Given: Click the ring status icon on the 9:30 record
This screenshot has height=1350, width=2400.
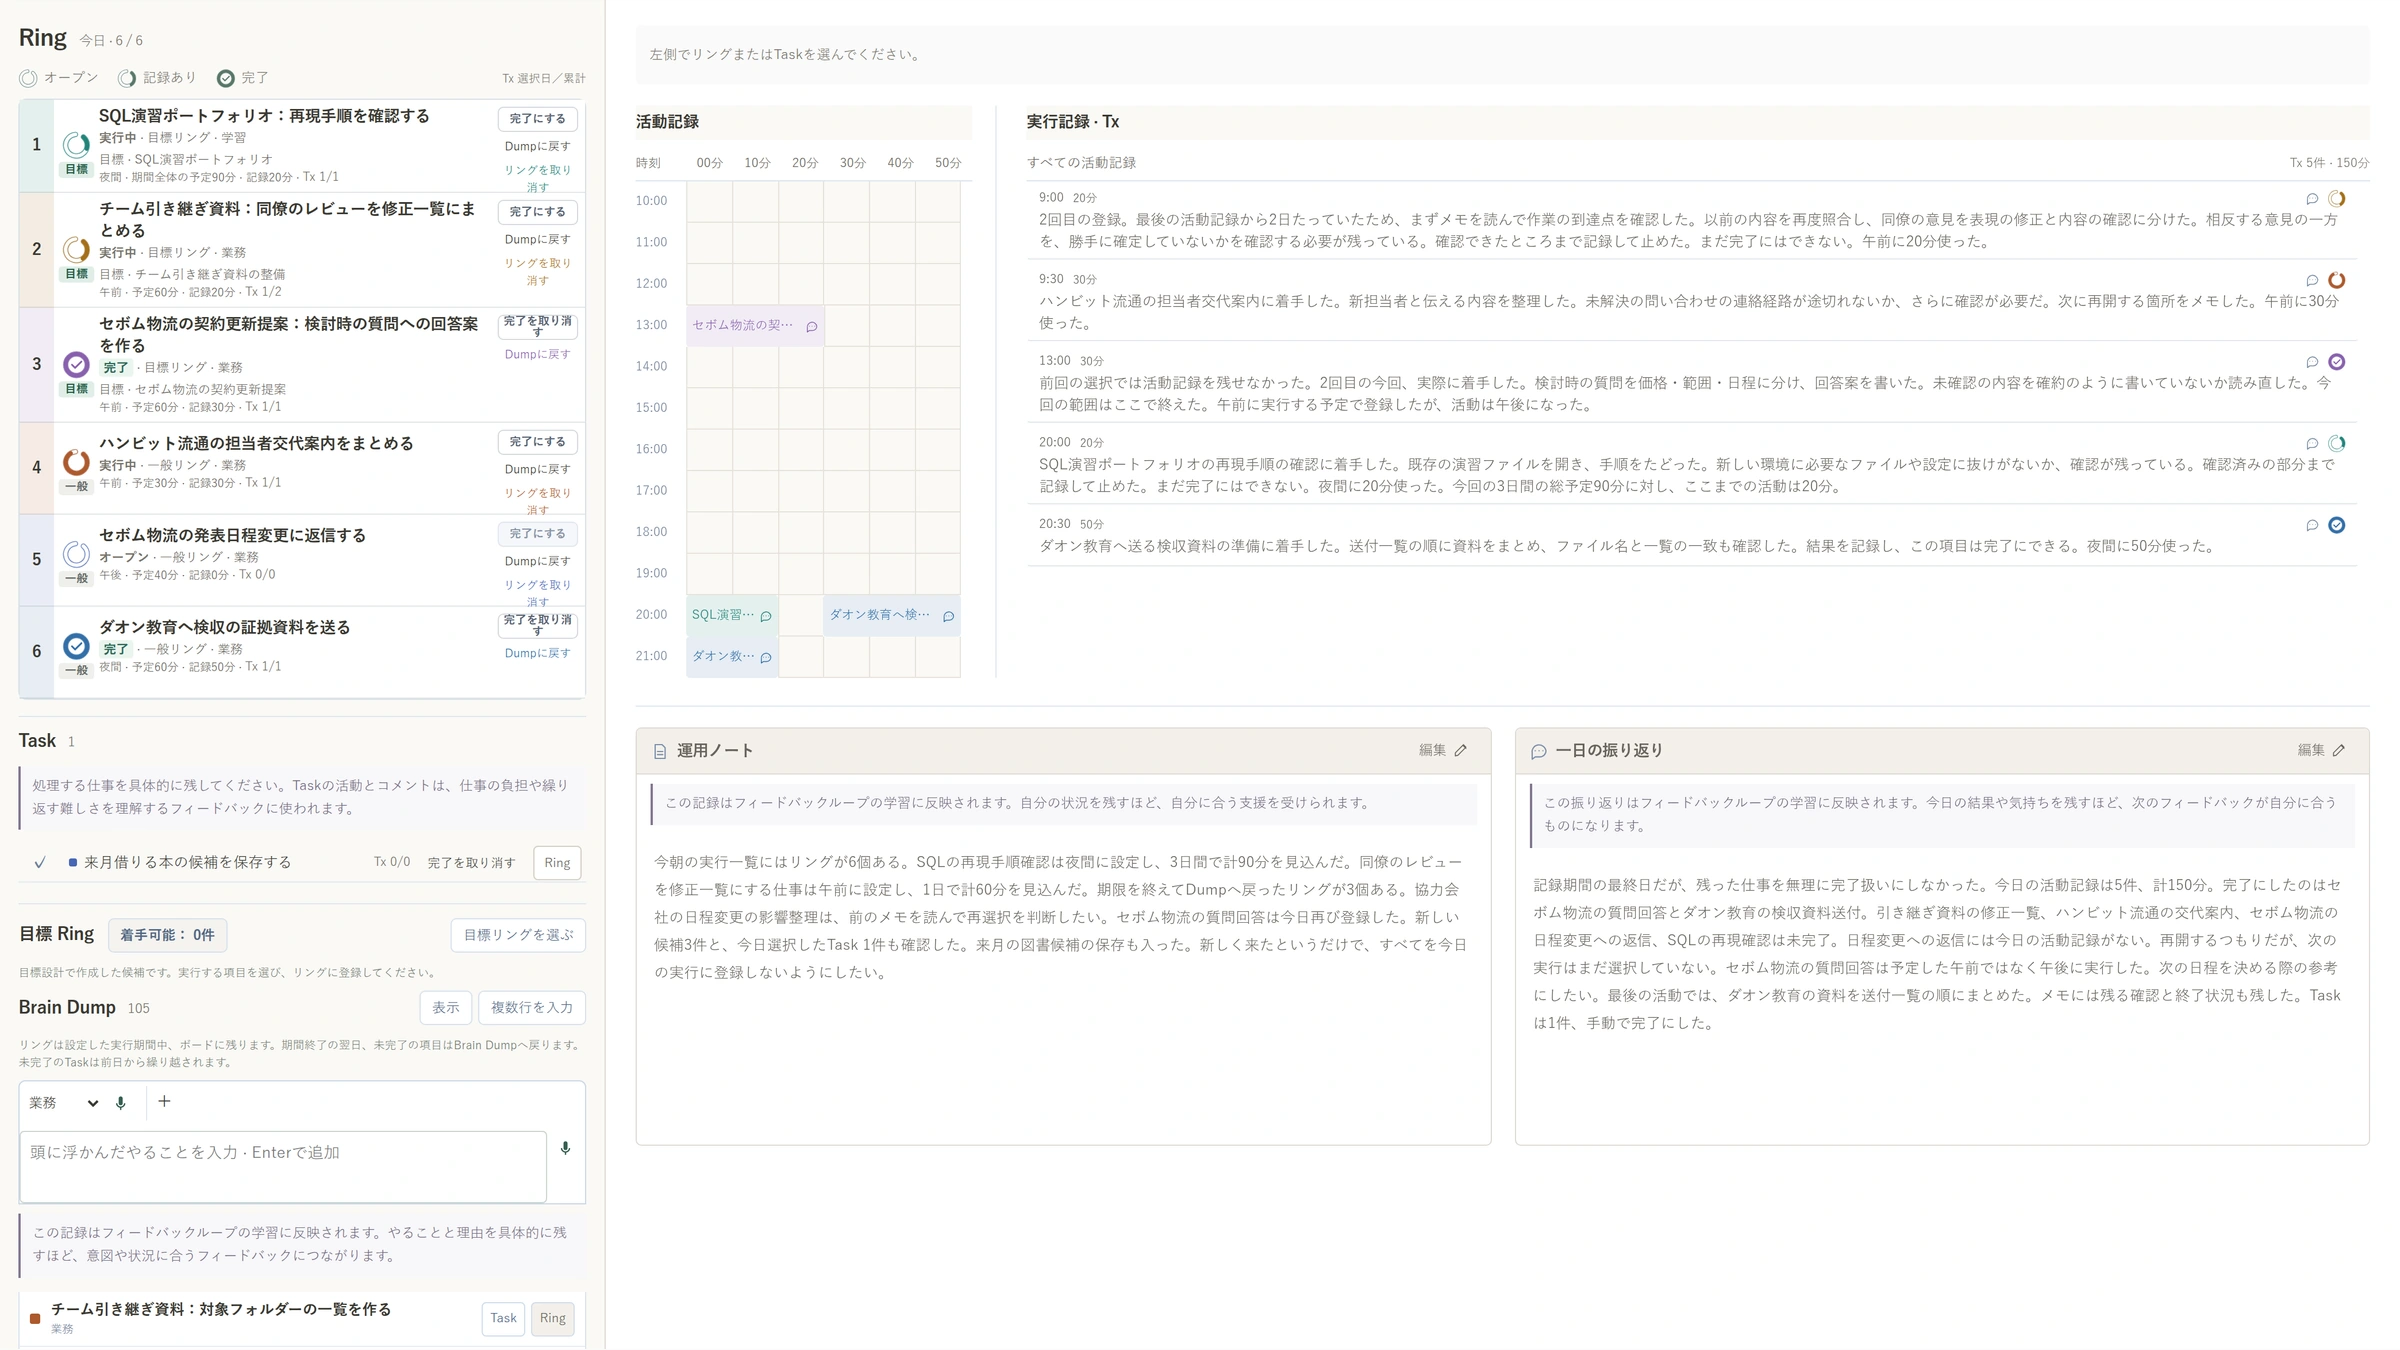Looking at the screenshot, I should point(2337,280).
